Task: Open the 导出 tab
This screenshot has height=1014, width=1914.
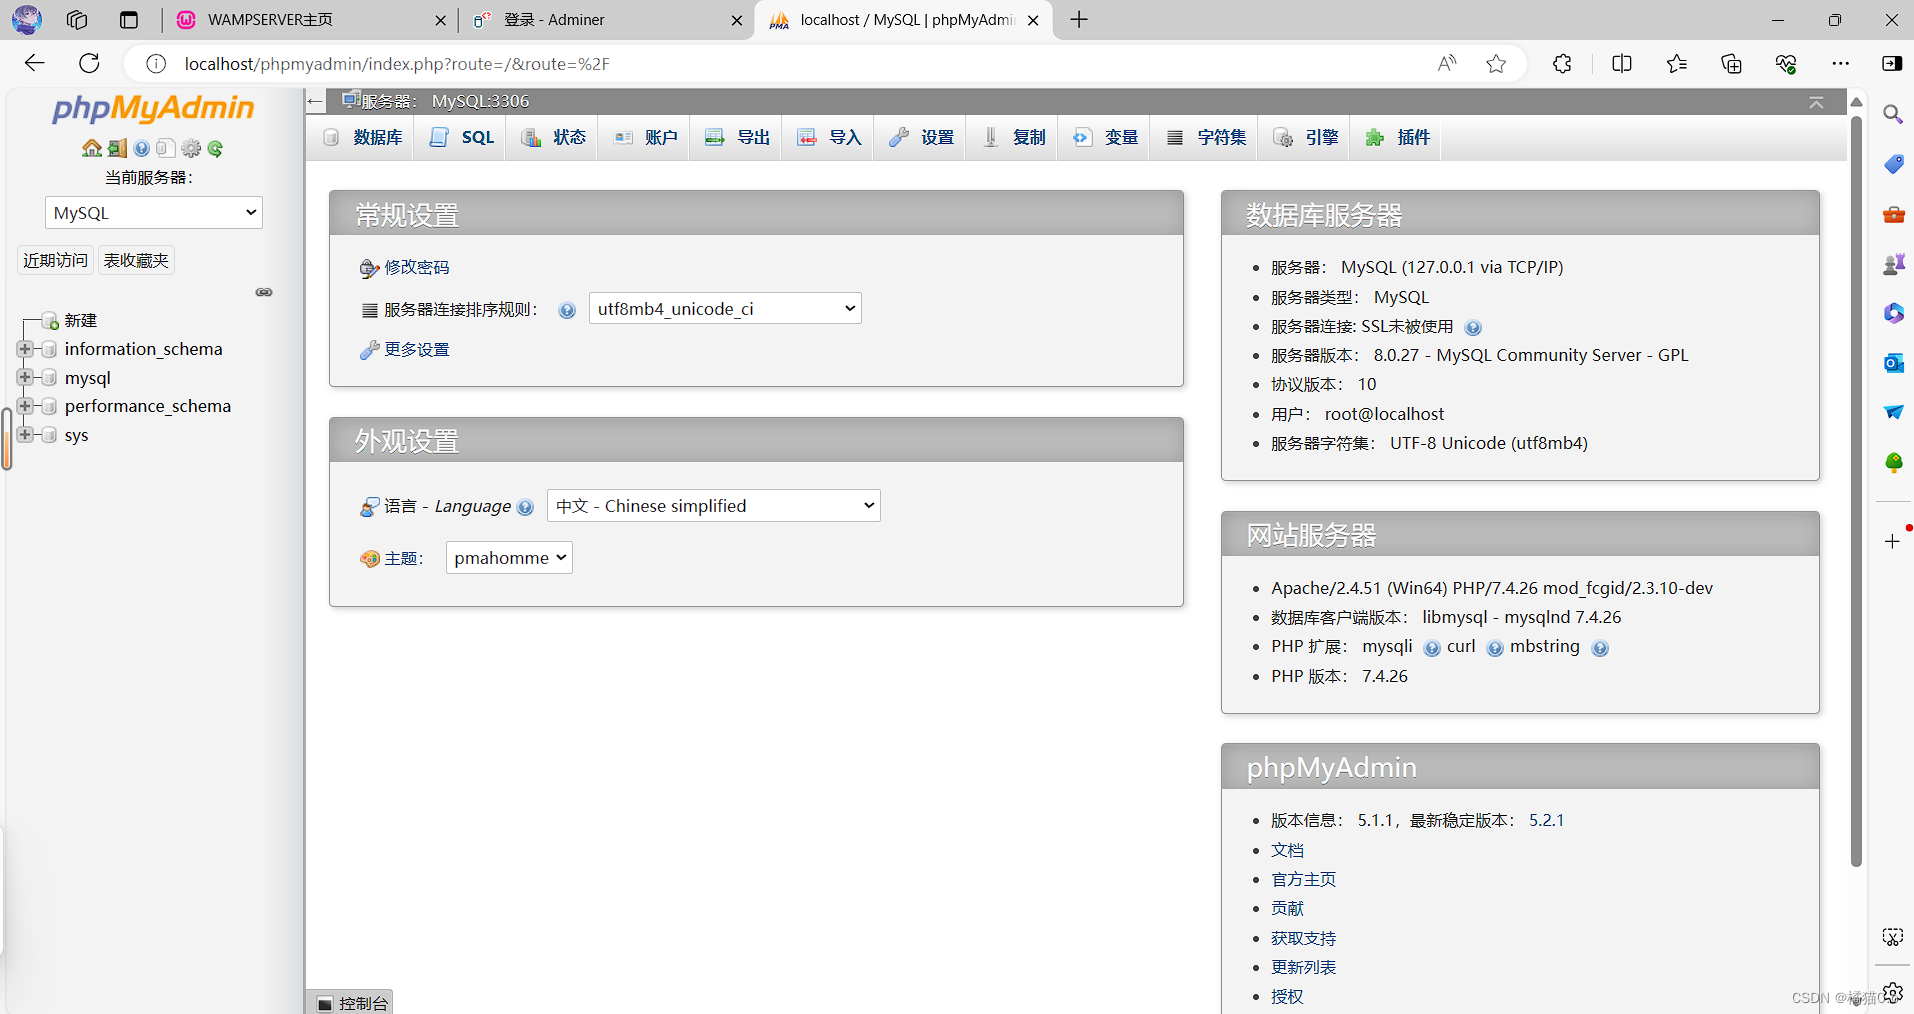Action: point(738,138)
